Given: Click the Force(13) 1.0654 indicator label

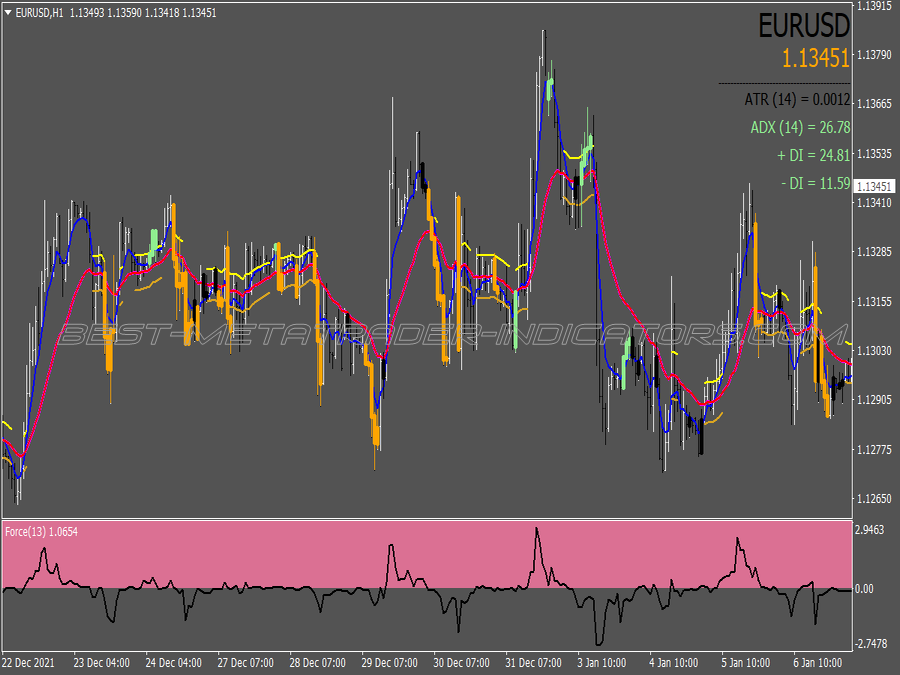Looking at the screenshot, I should click(x=41, y=532).
